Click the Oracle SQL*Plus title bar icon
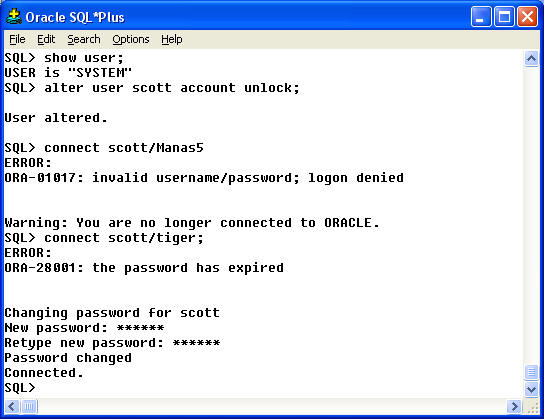 tap(14, 17)
